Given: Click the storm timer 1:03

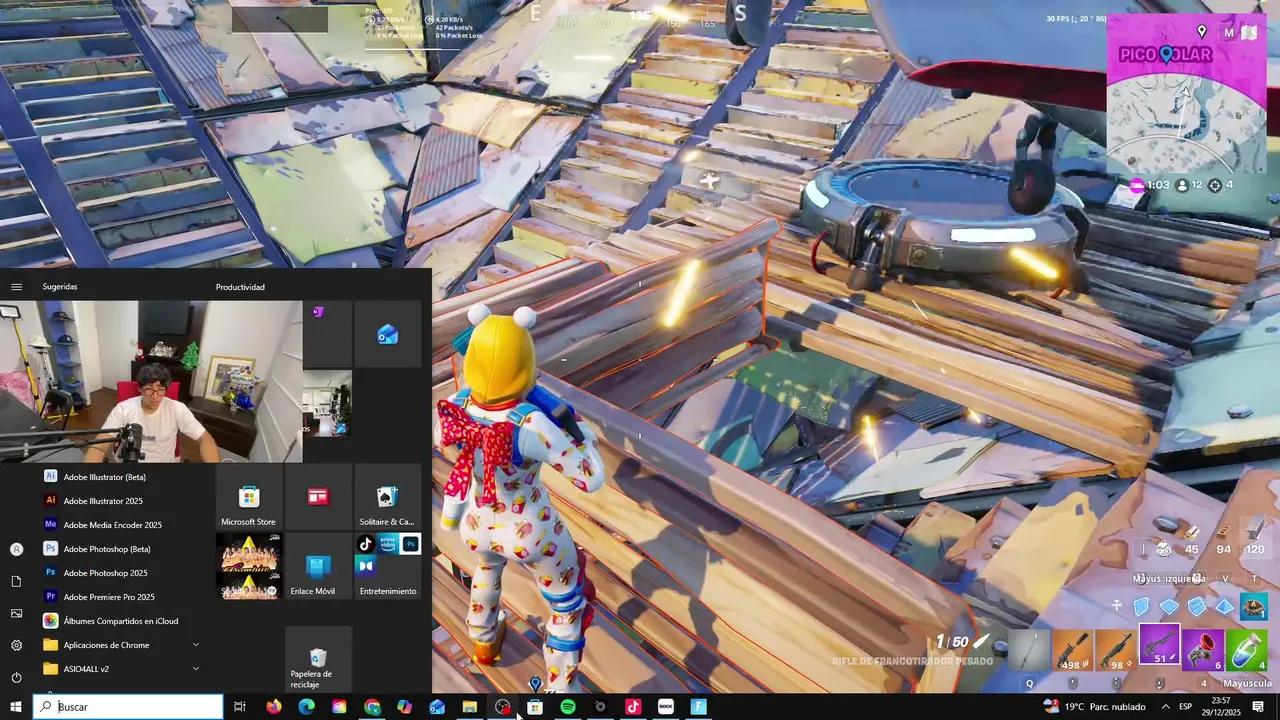Looking at the screenshot, I should (1150, 185).
